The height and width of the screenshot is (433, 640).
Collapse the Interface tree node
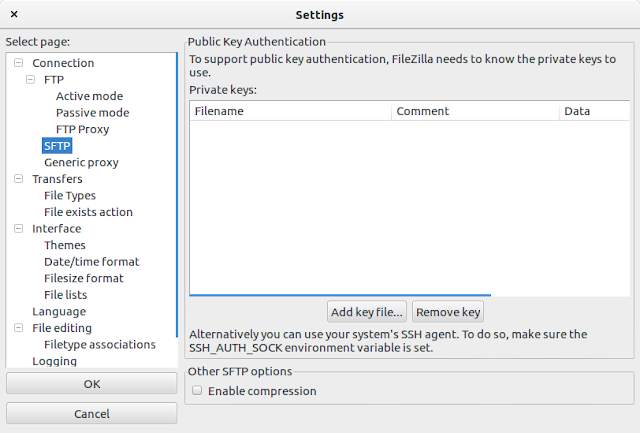[18, 229]
